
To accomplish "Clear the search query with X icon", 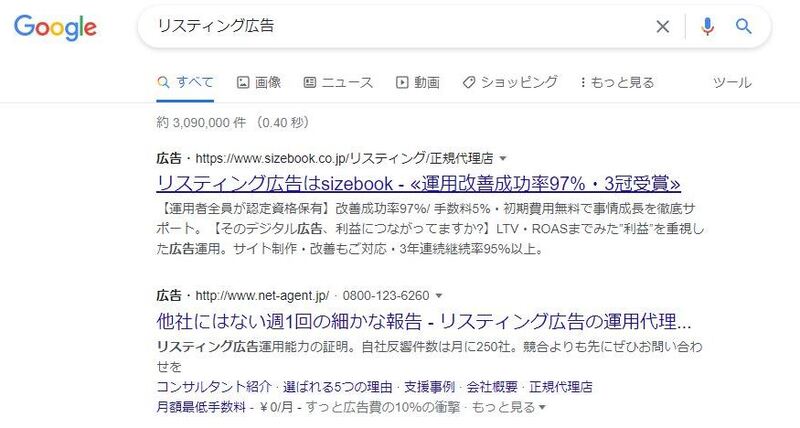I will tap(662, 27).
